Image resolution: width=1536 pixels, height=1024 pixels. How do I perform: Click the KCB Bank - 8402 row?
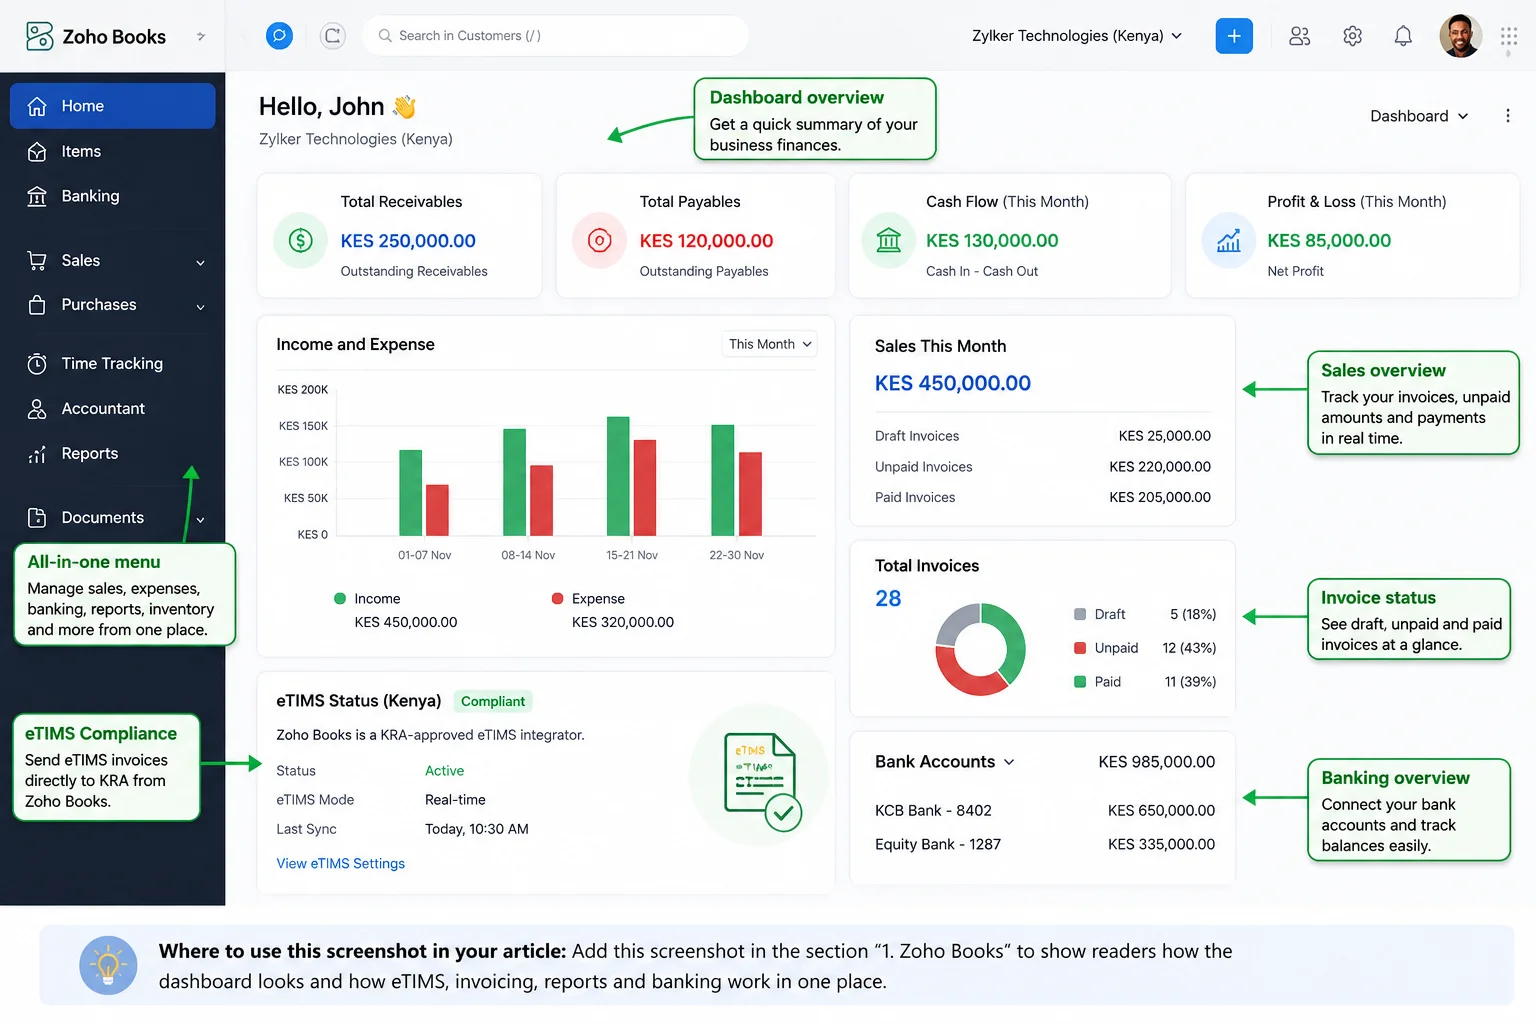coord(1045,811)
